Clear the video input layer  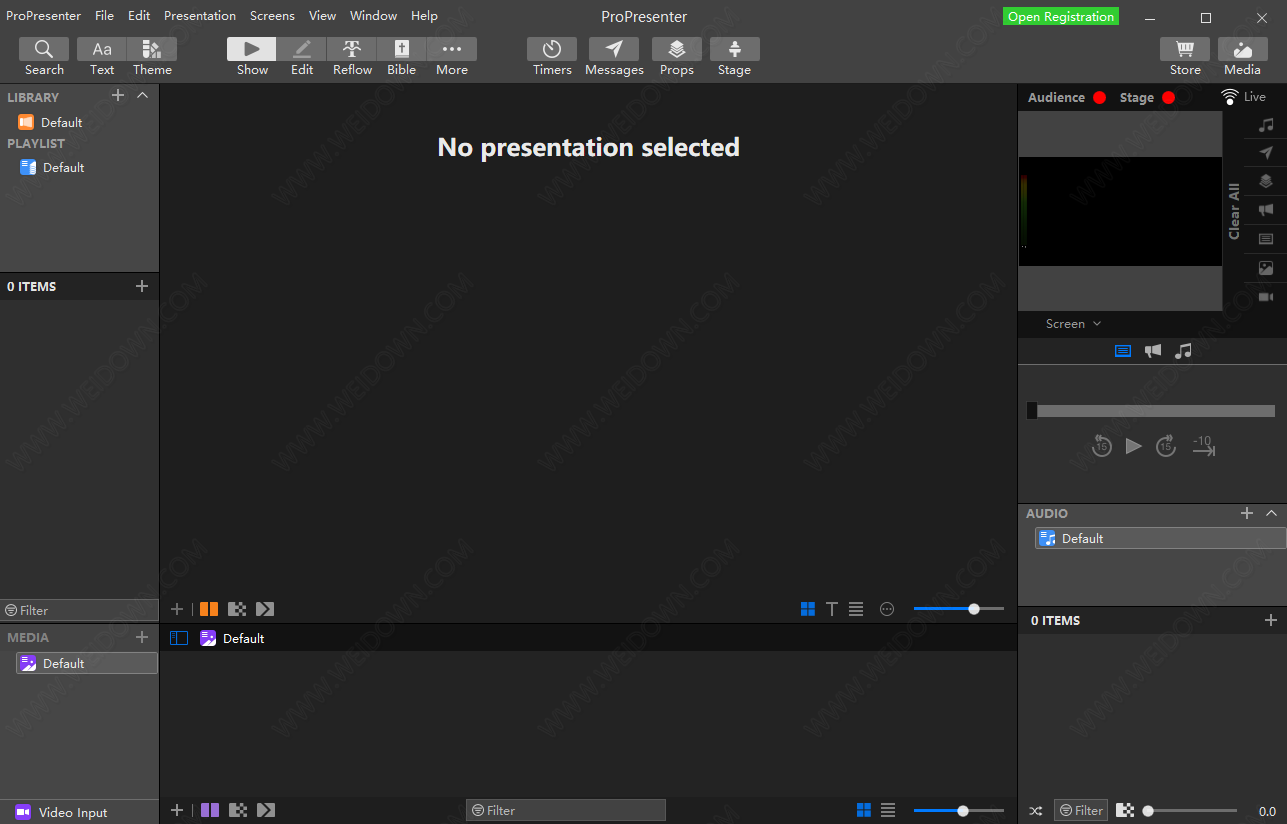tap(1266, 297)
